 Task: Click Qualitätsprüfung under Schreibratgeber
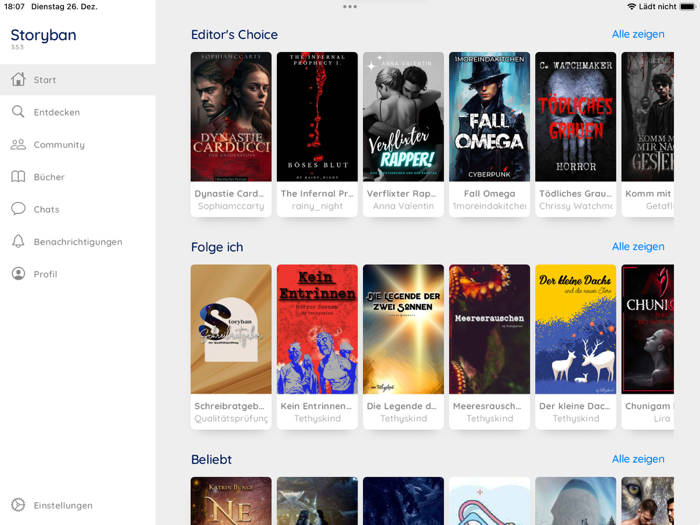point(231,418)
